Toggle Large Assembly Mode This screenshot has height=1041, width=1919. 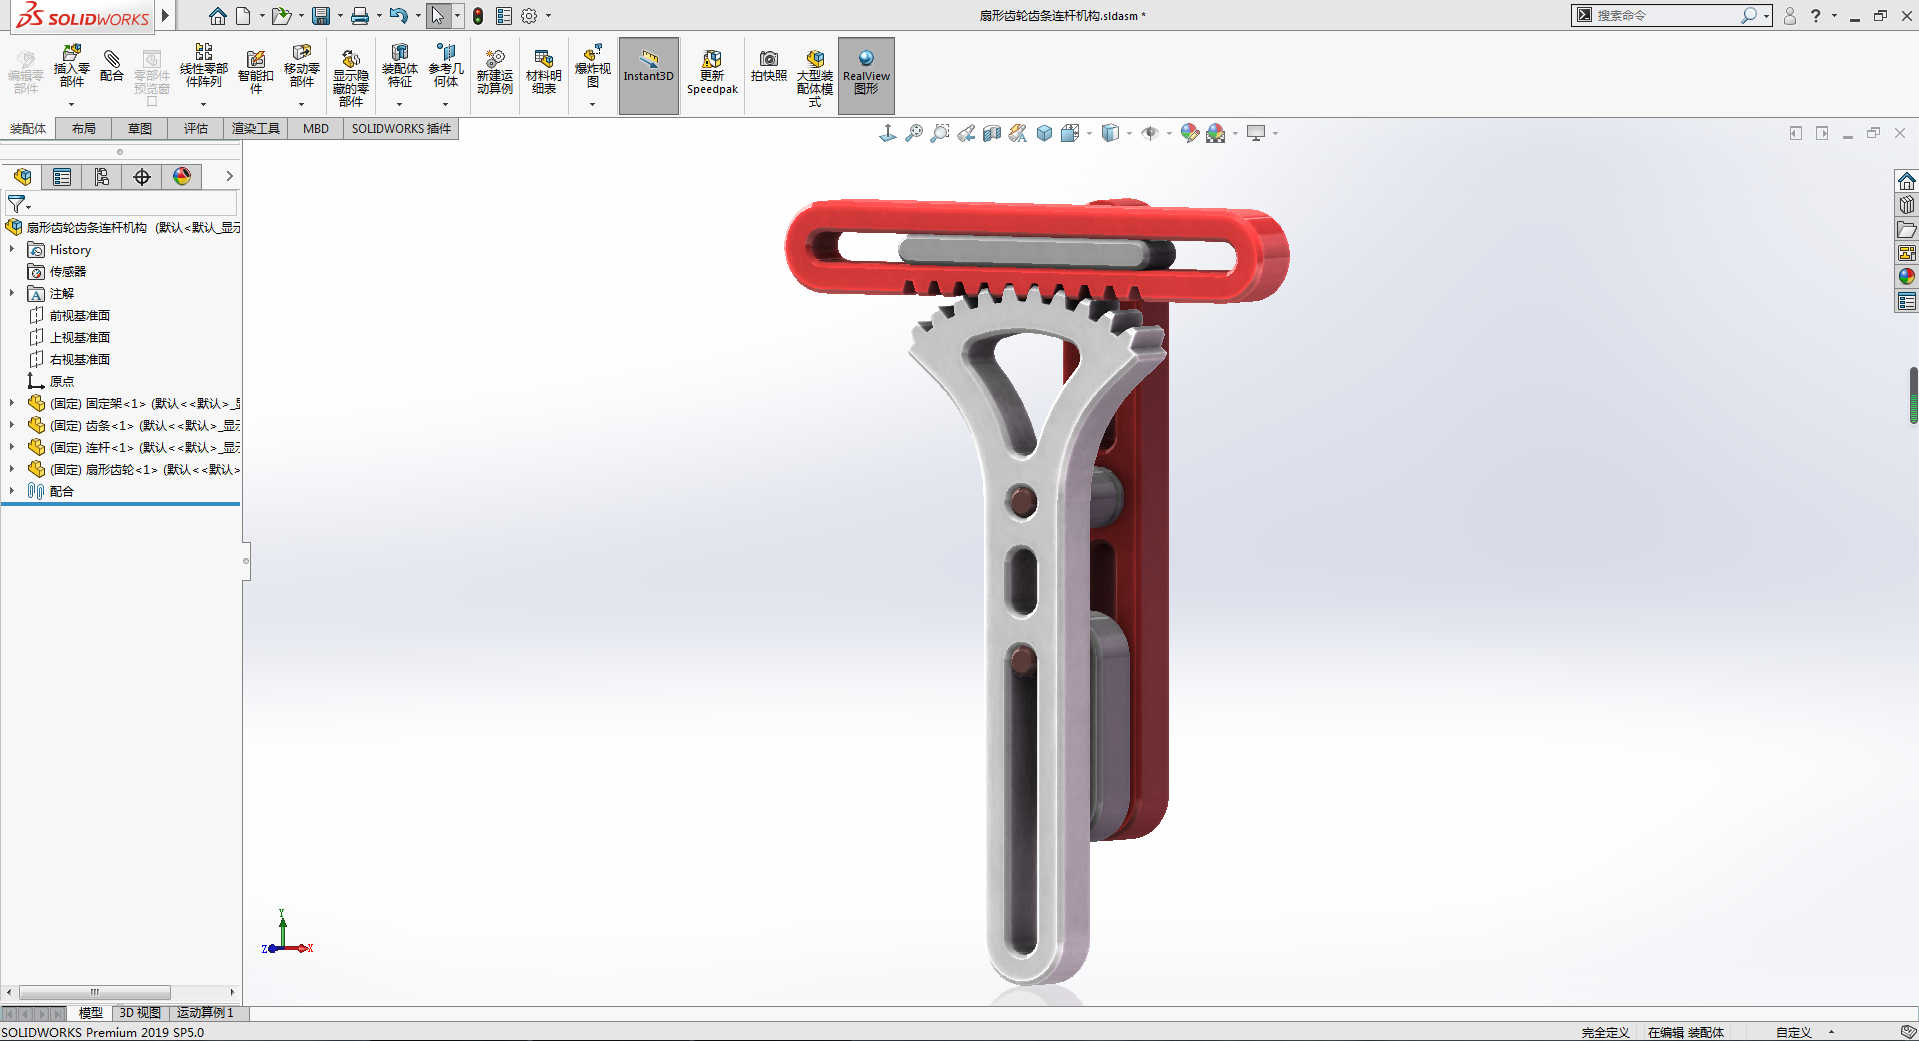(814, 77)
